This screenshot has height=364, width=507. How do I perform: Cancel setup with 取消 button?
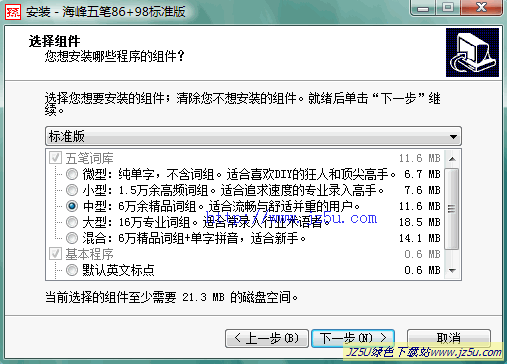tap(449, 338)
